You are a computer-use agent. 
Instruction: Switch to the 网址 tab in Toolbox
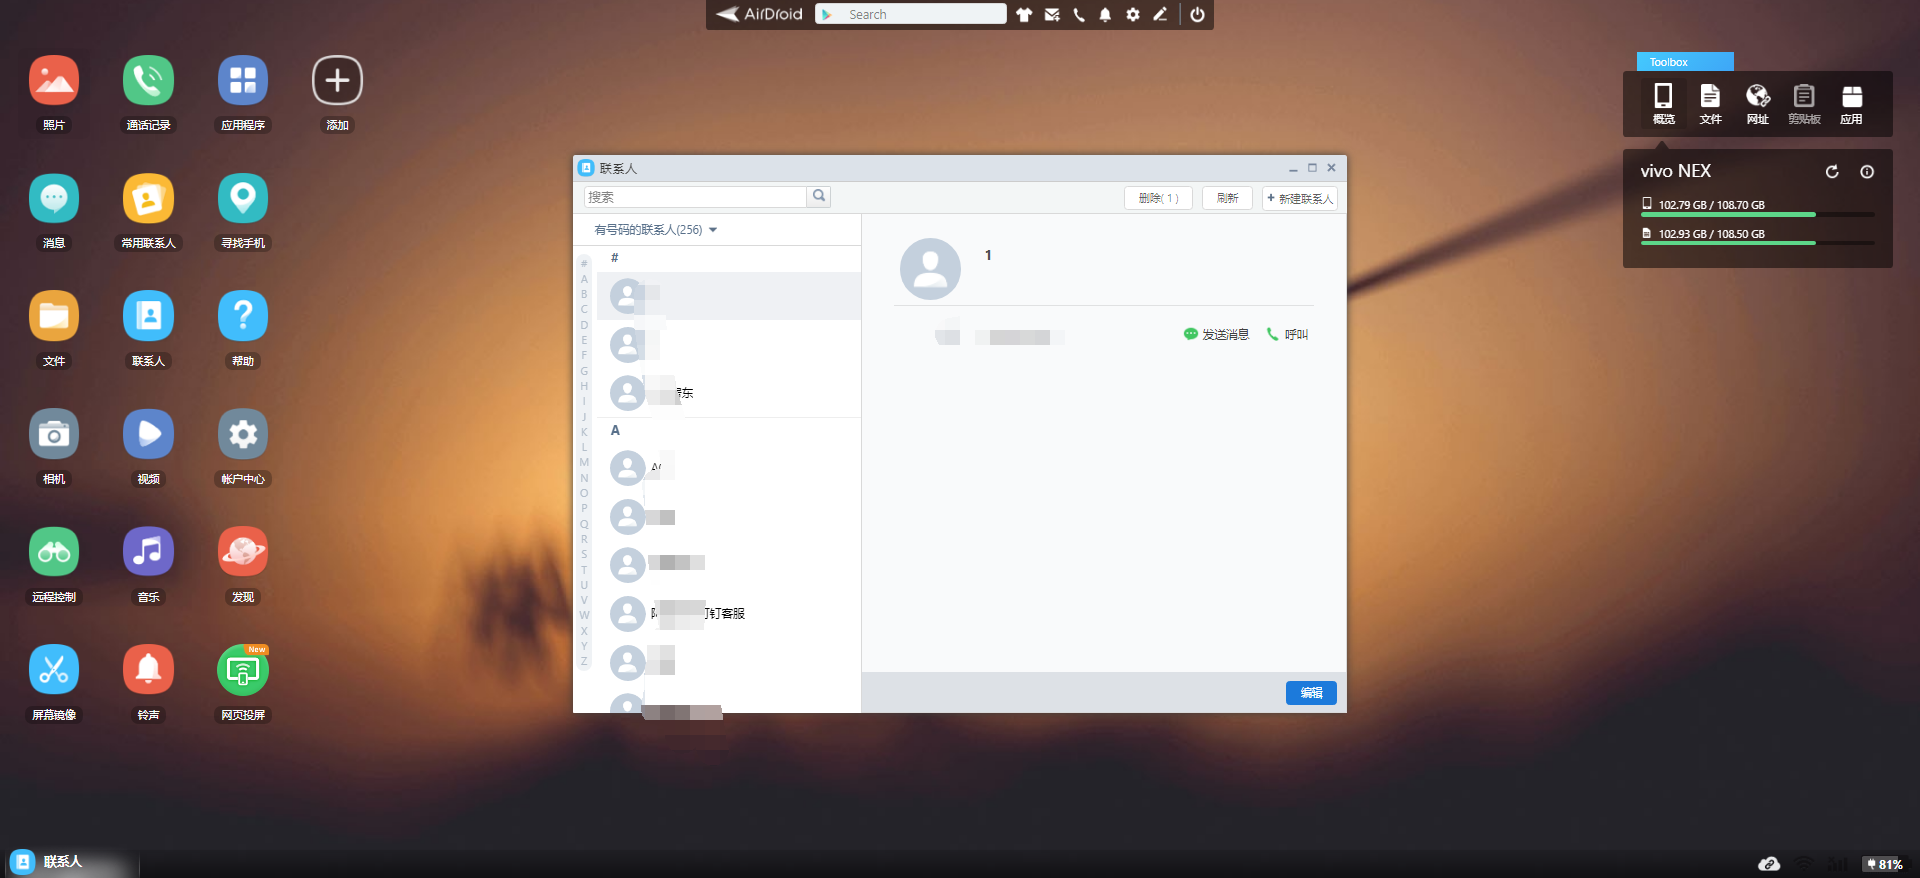coord(1757,103)
